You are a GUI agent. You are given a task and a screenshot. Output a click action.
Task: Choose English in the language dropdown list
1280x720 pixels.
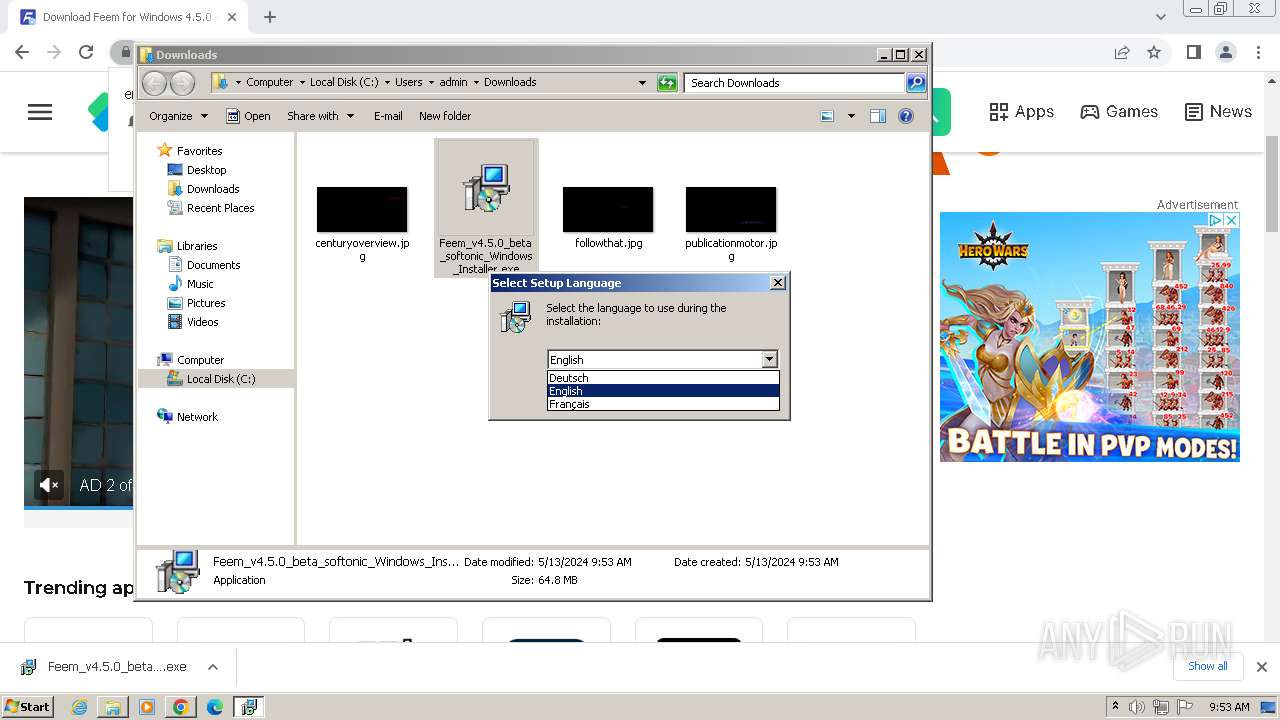pyautogui.click(x=663, y=391)
